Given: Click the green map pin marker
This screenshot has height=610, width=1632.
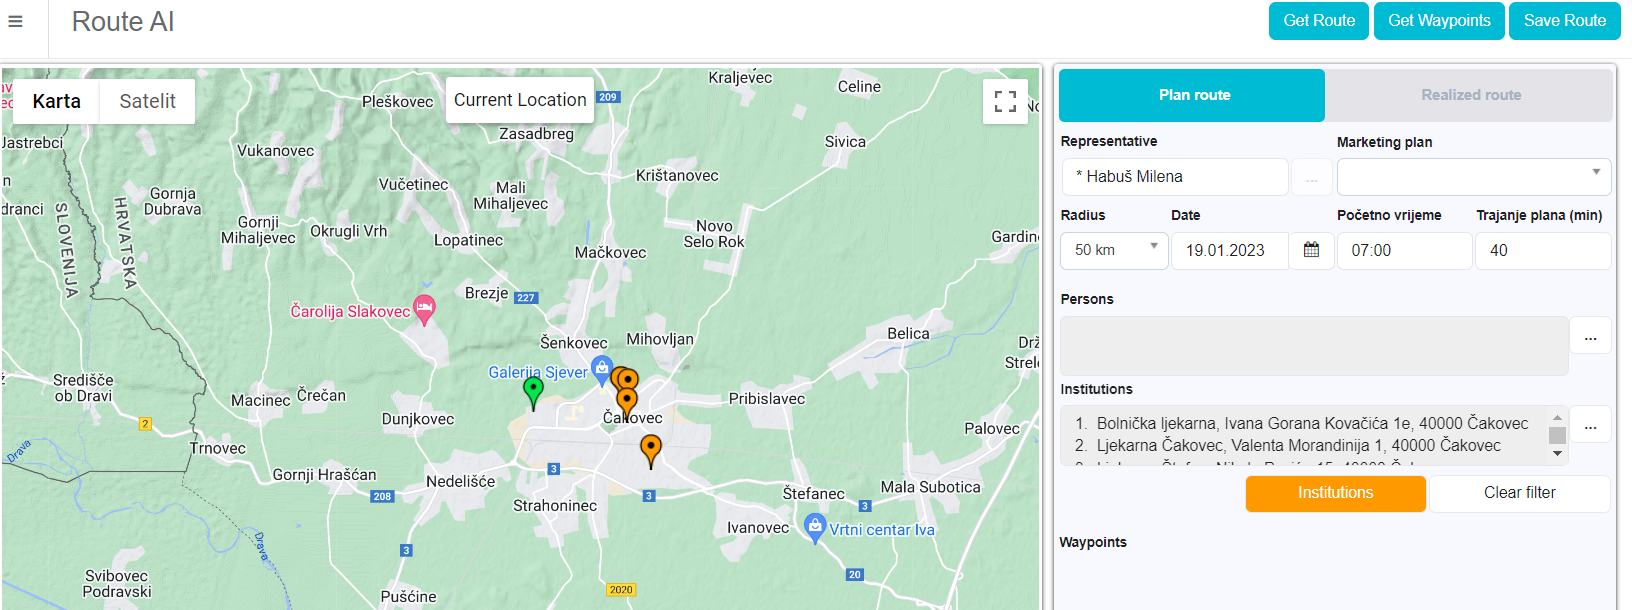Looking at the screenshot, I should click(x=533, y=390).
